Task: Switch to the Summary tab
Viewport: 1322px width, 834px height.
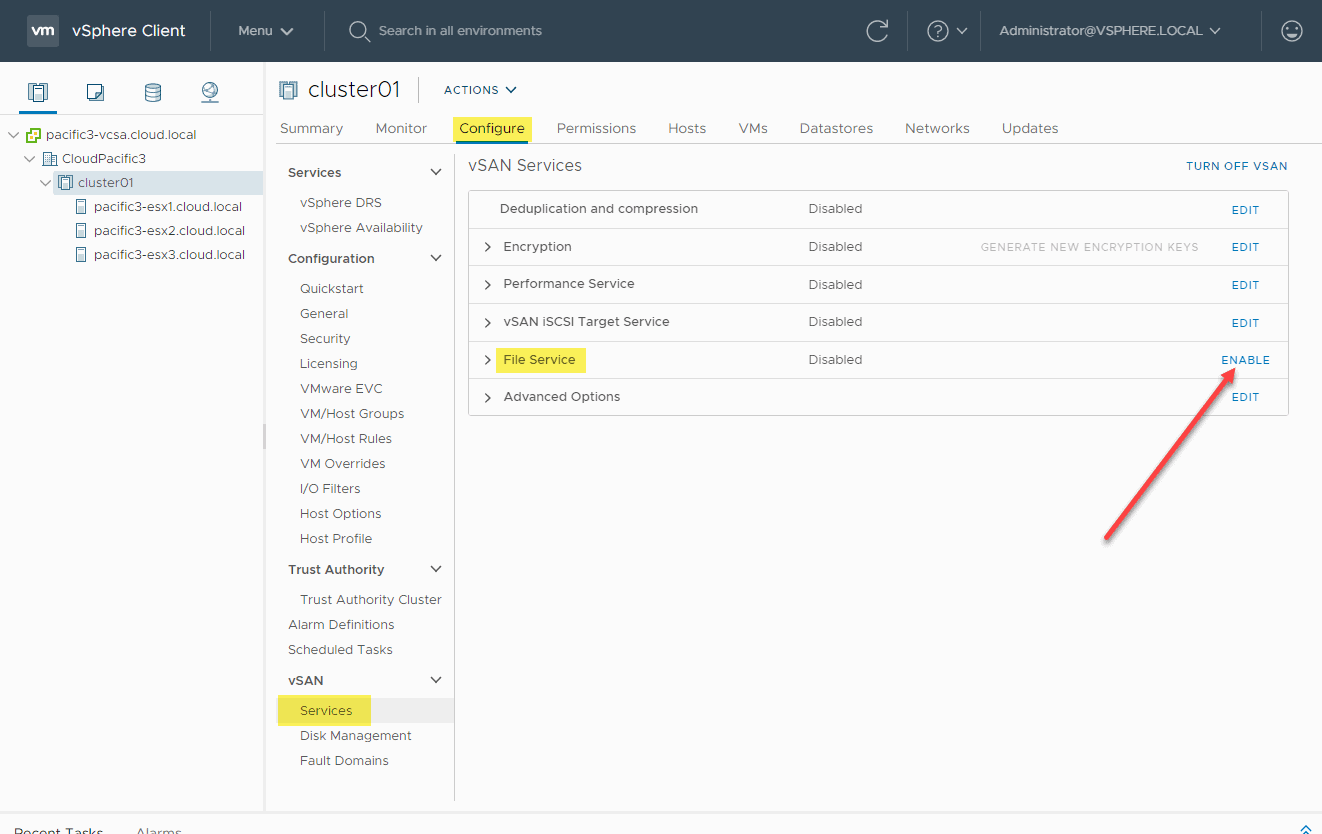Action: pyautogui.click(x=311, y=128)
